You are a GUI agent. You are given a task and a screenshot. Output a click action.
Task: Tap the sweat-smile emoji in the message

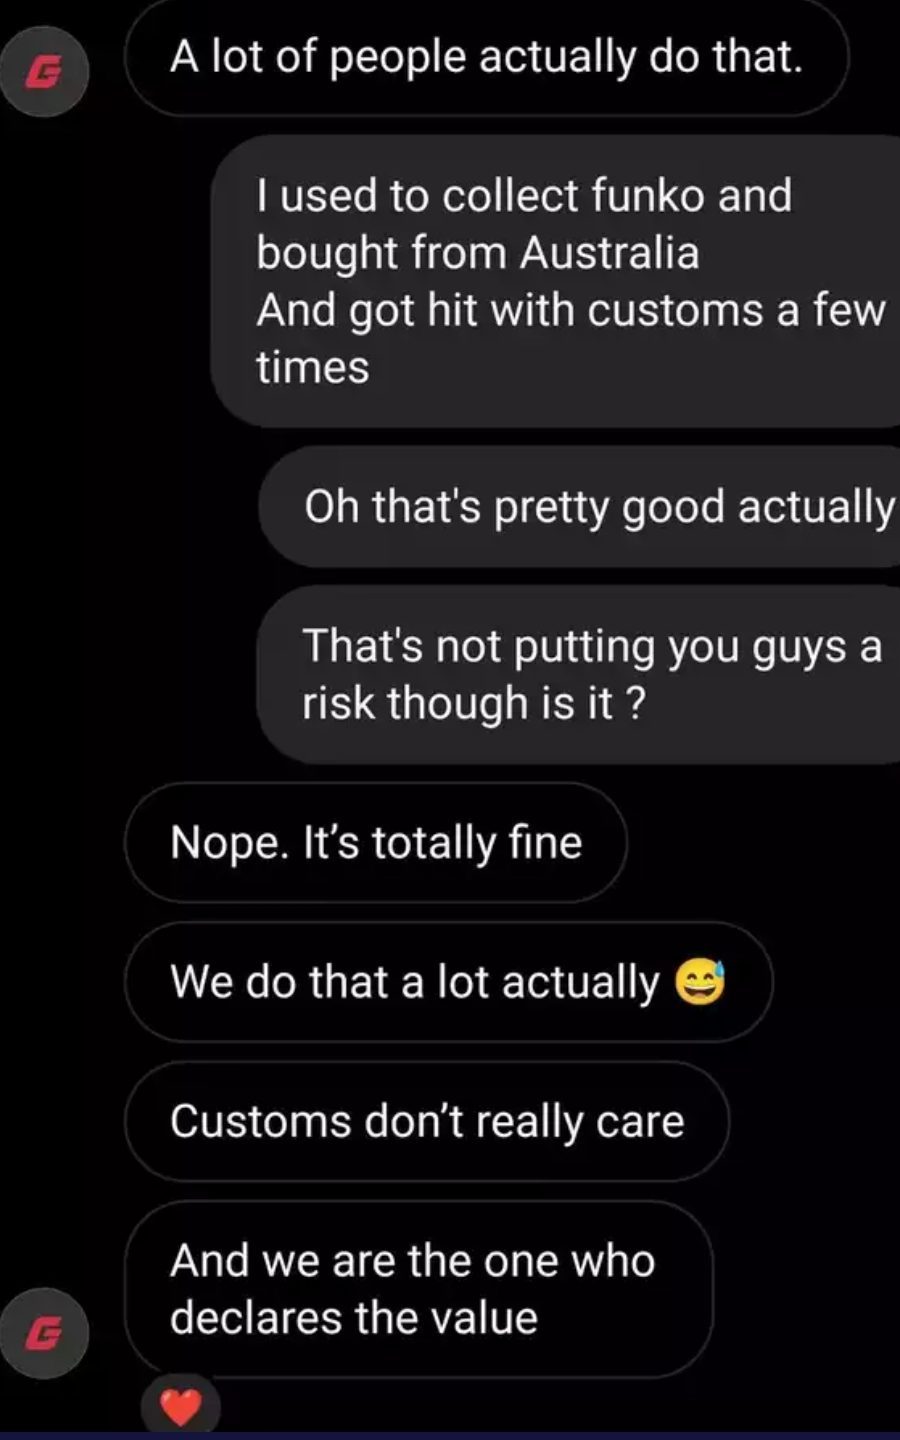(x=700, y=982)
